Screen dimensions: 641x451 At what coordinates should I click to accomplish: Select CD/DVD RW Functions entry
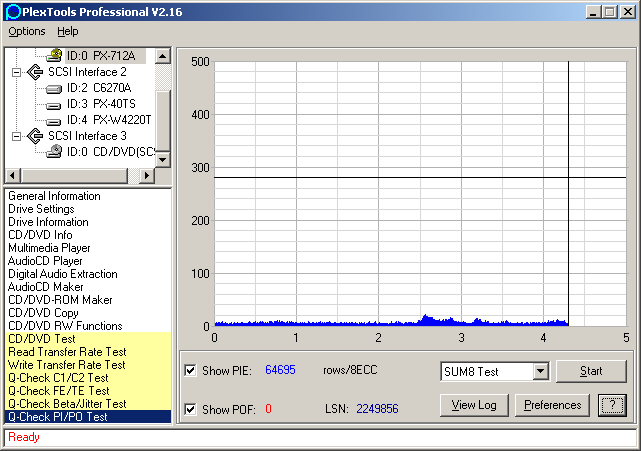coord(65,326)
